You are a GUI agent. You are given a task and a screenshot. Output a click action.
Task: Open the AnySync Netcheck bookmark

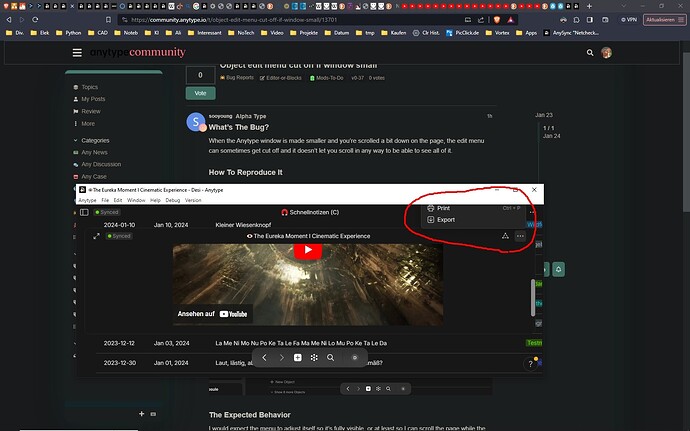click(x=571, y=33)
